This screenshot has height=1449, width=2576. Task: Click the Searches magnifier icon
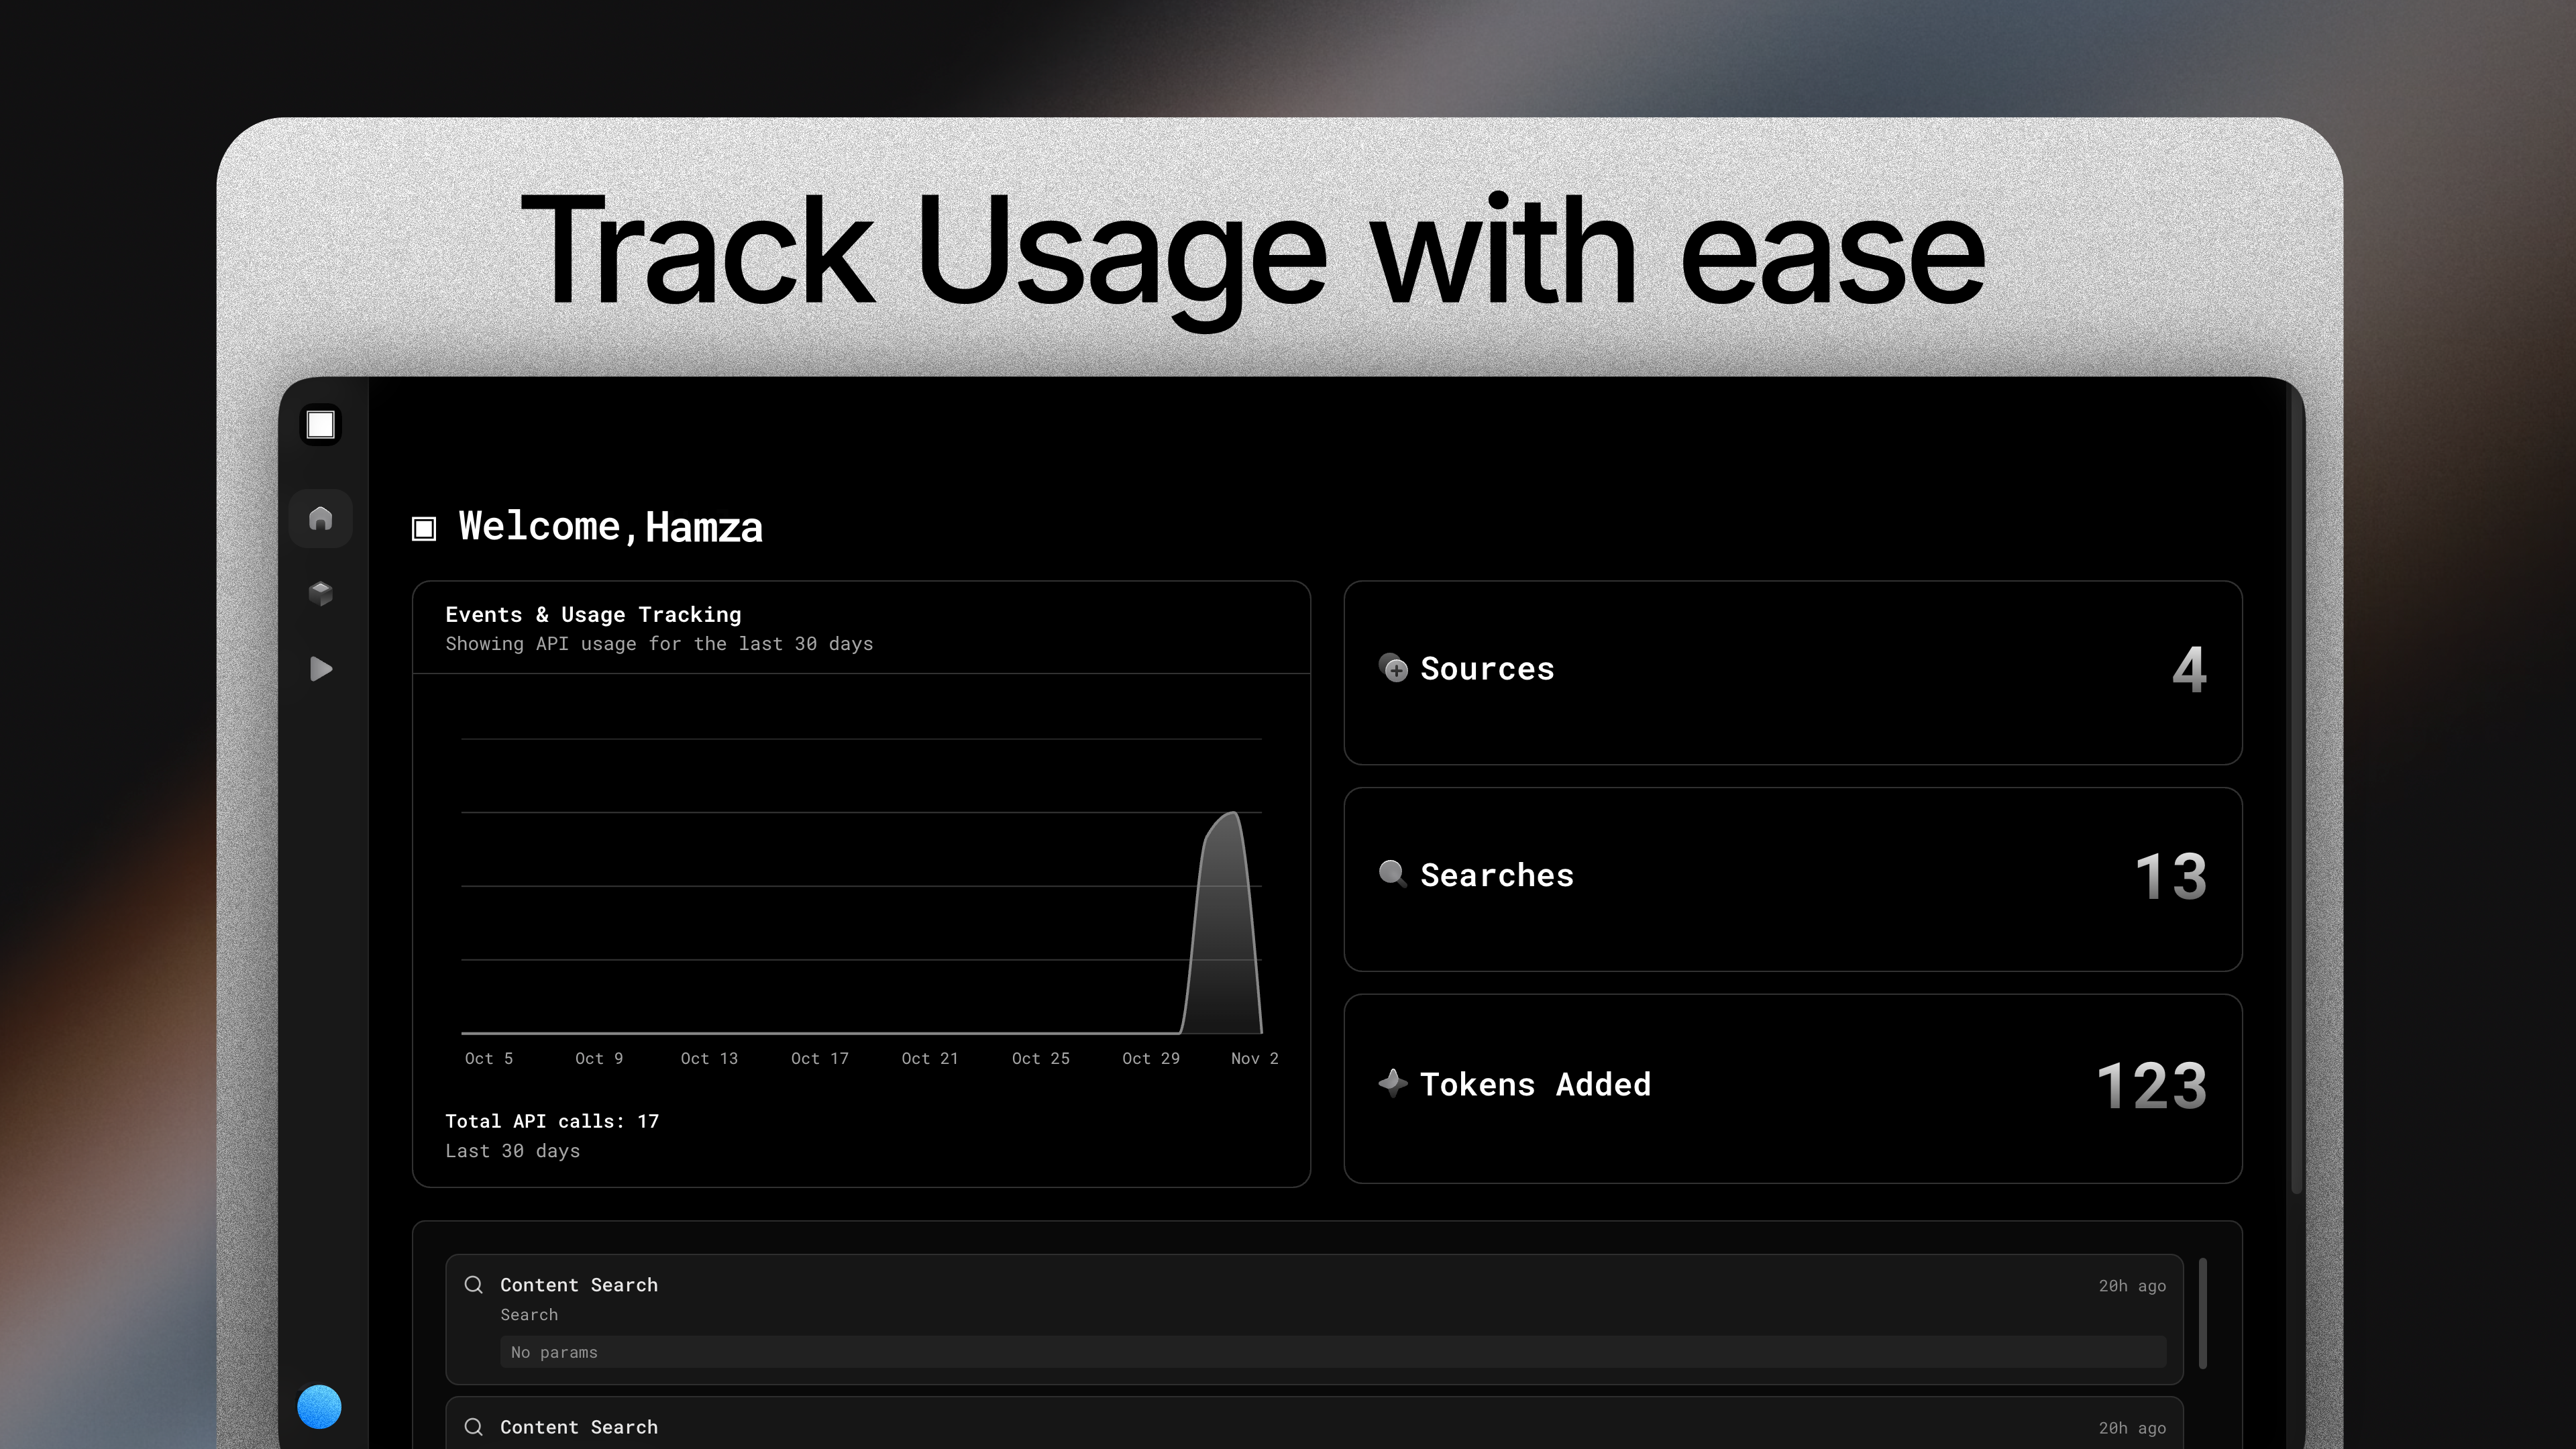click(1392, 874)
